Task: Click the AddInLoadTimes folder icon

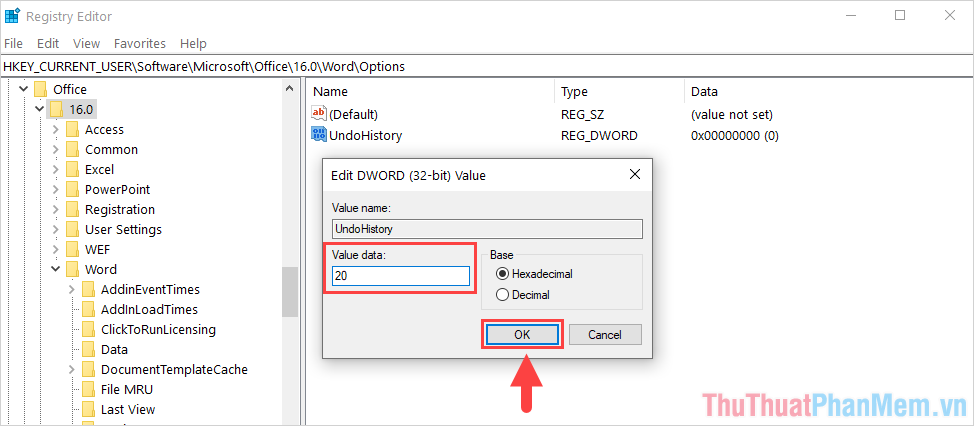Action: pos(89,309)
